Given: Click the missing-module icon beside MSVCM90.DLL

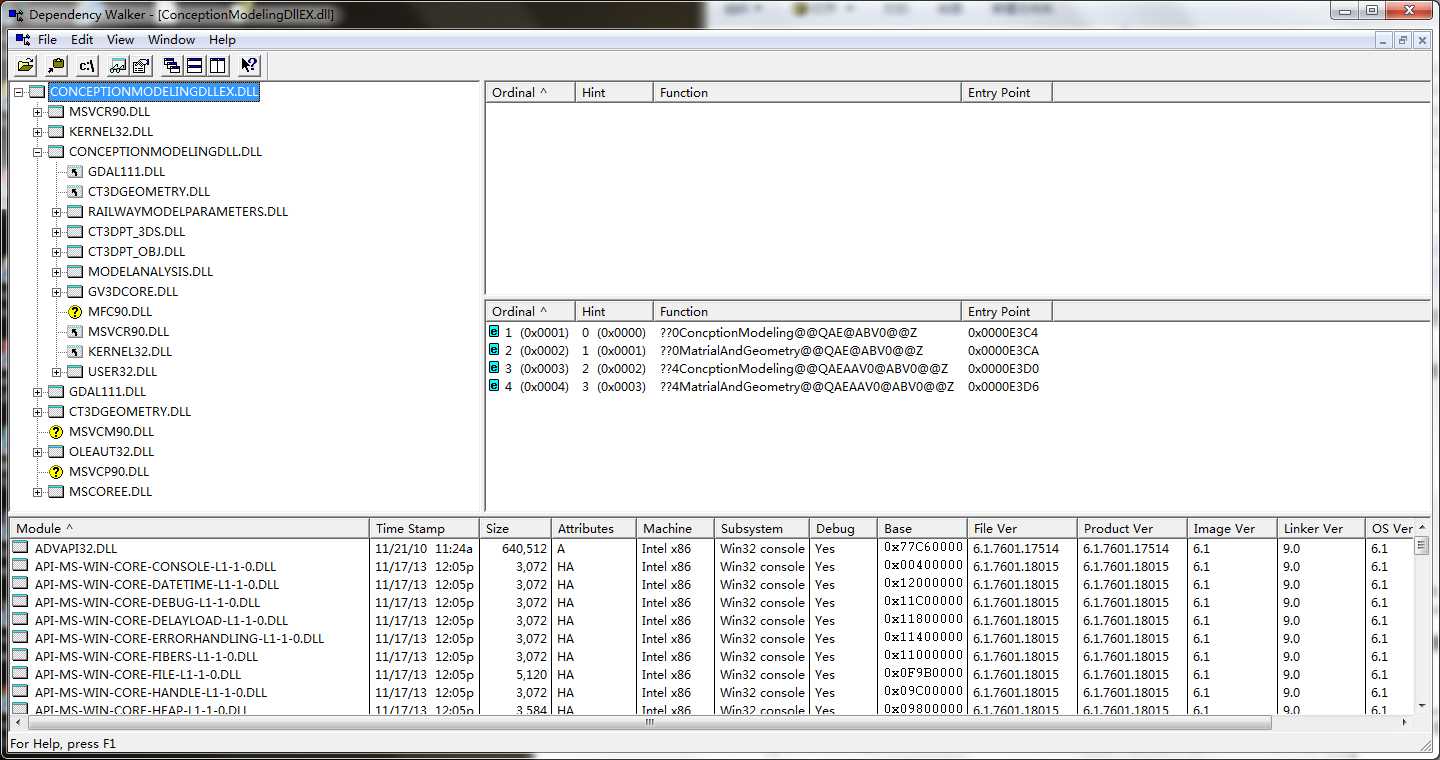Looking at the screenshot, I should coord(56,432).
